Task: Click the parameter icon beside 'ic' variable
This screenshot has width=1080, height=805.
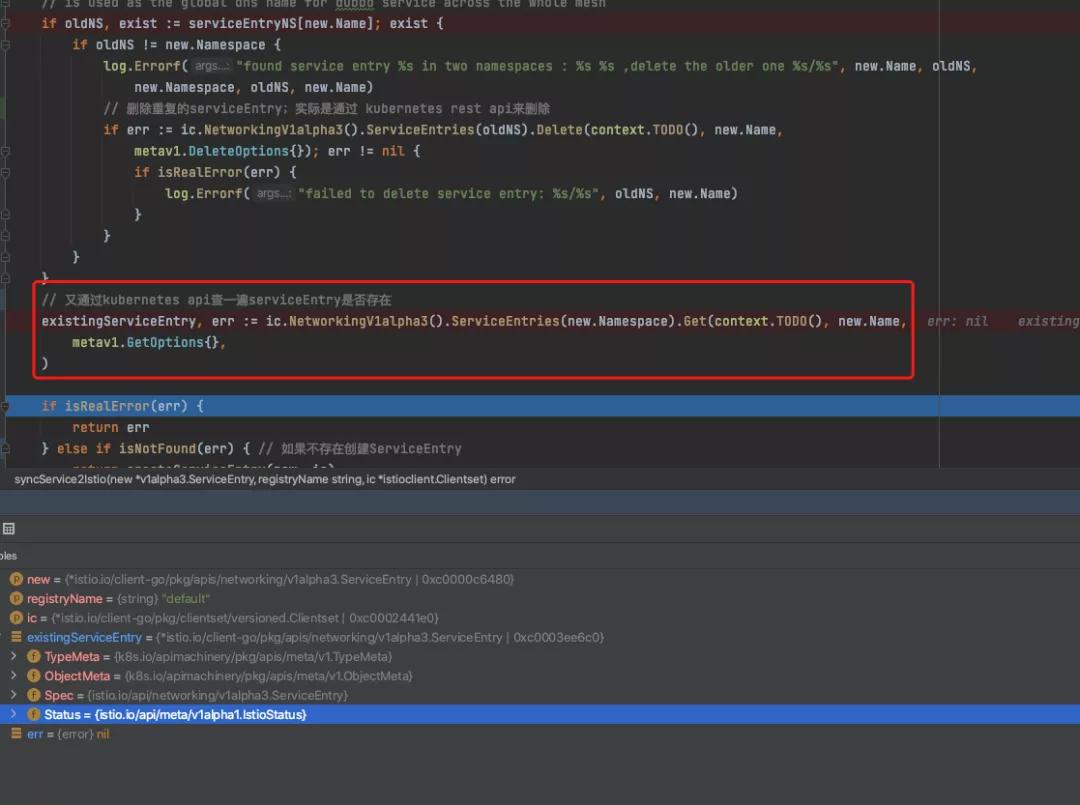Action: click(16, 618)
